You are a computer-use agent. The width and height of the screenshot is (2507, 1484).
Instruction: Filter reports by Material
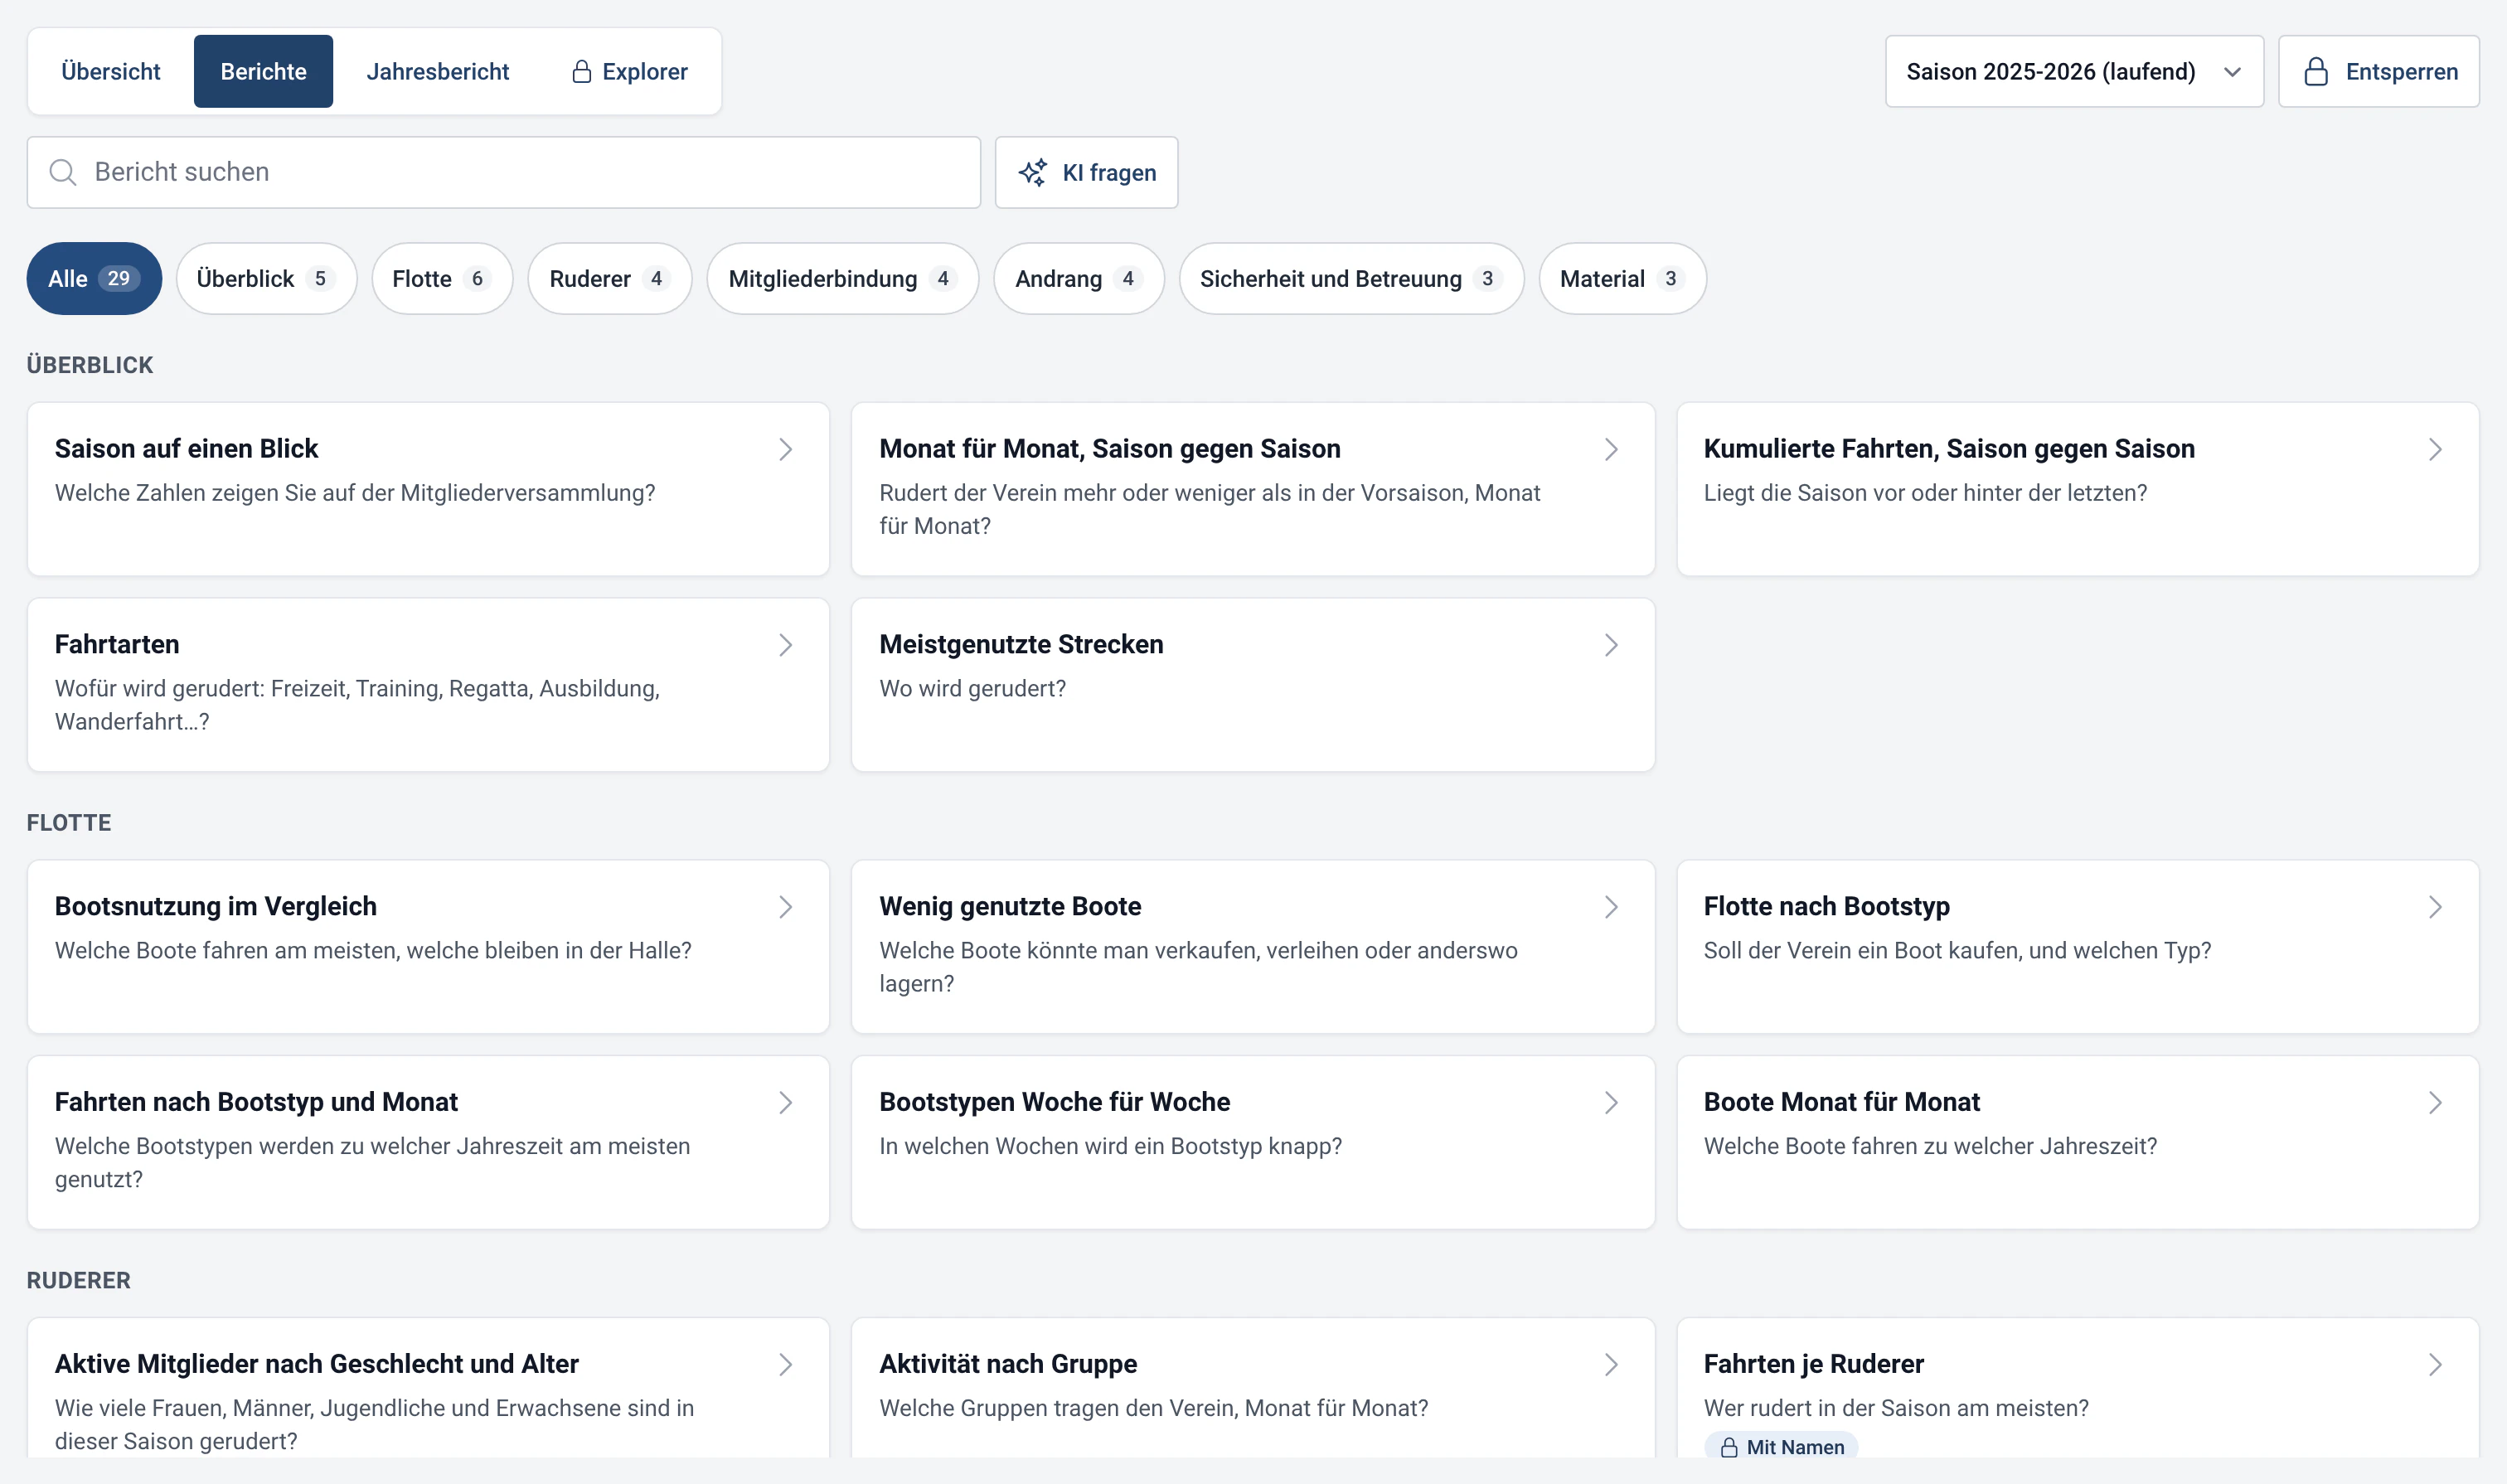tap(1622, 279)
